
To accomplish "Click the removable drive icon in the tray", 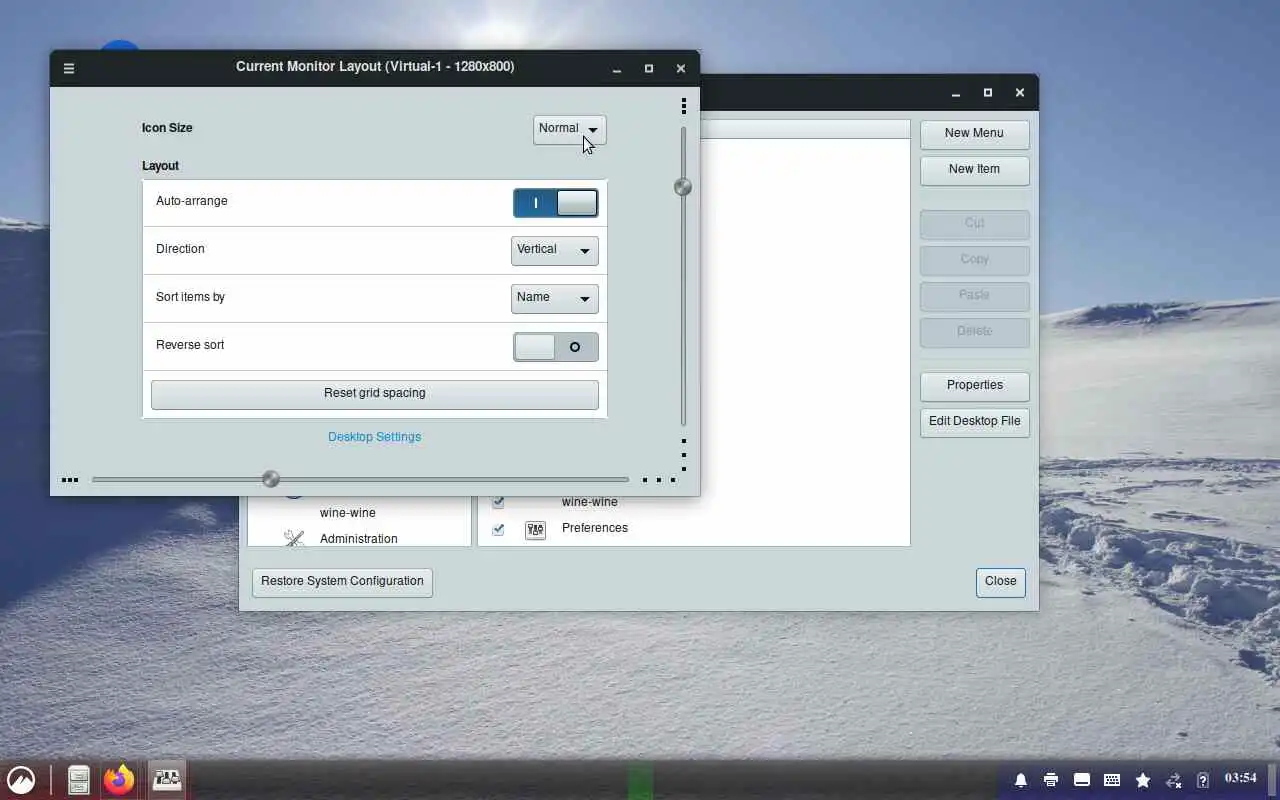I will tap(1081, 780).
